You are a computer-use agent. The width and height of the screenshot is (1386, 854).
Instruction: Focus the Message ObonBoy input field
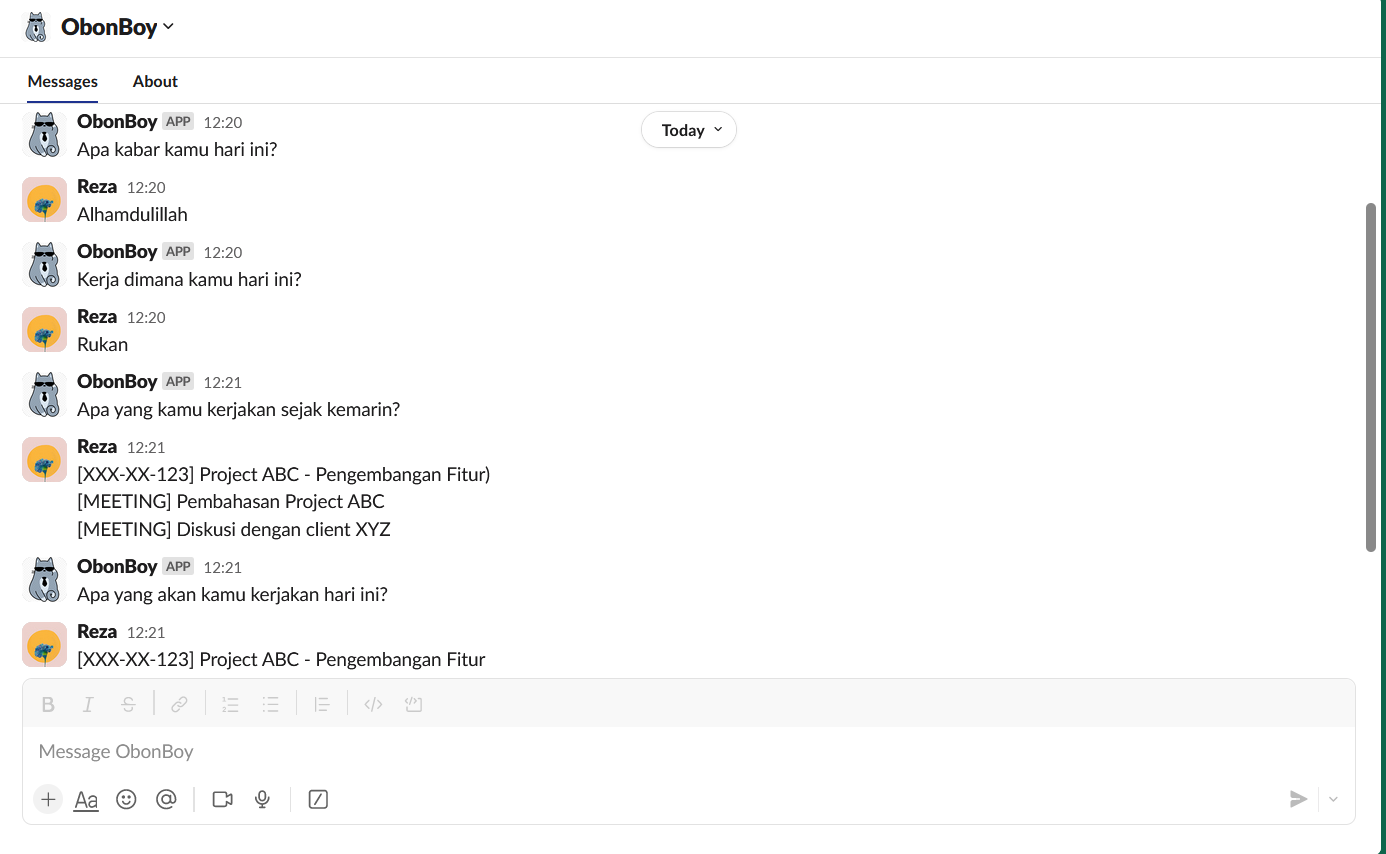[600, 751]
